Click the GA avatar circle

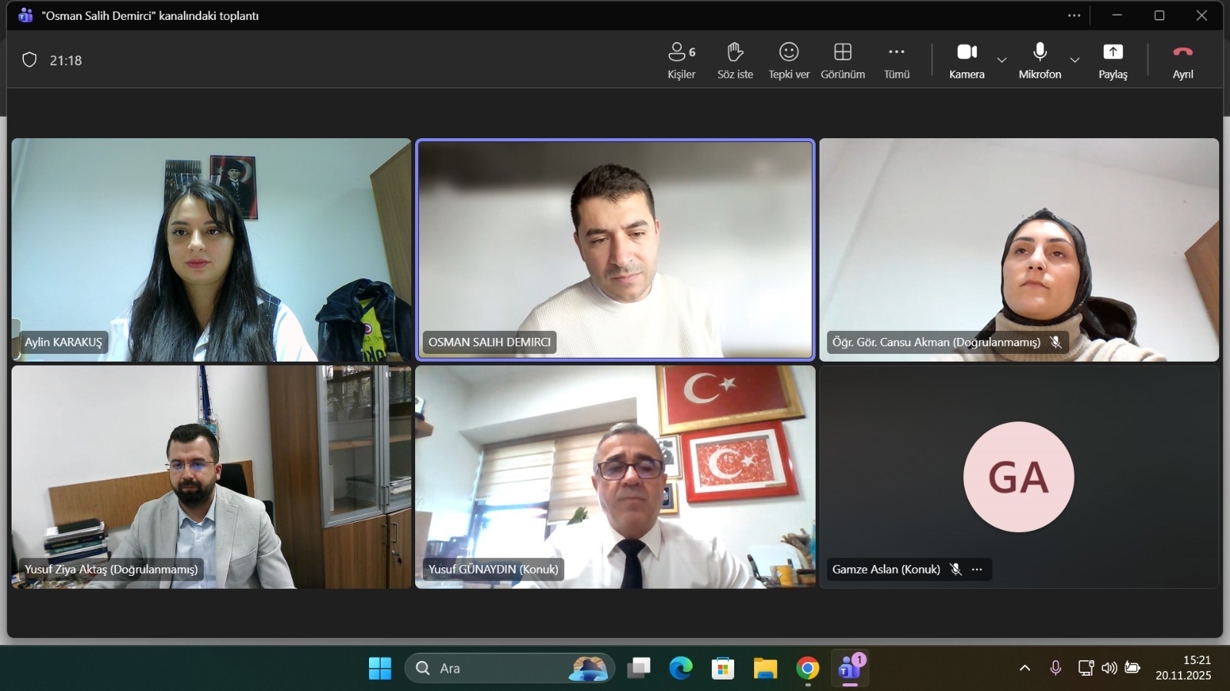pos(1018,477)
